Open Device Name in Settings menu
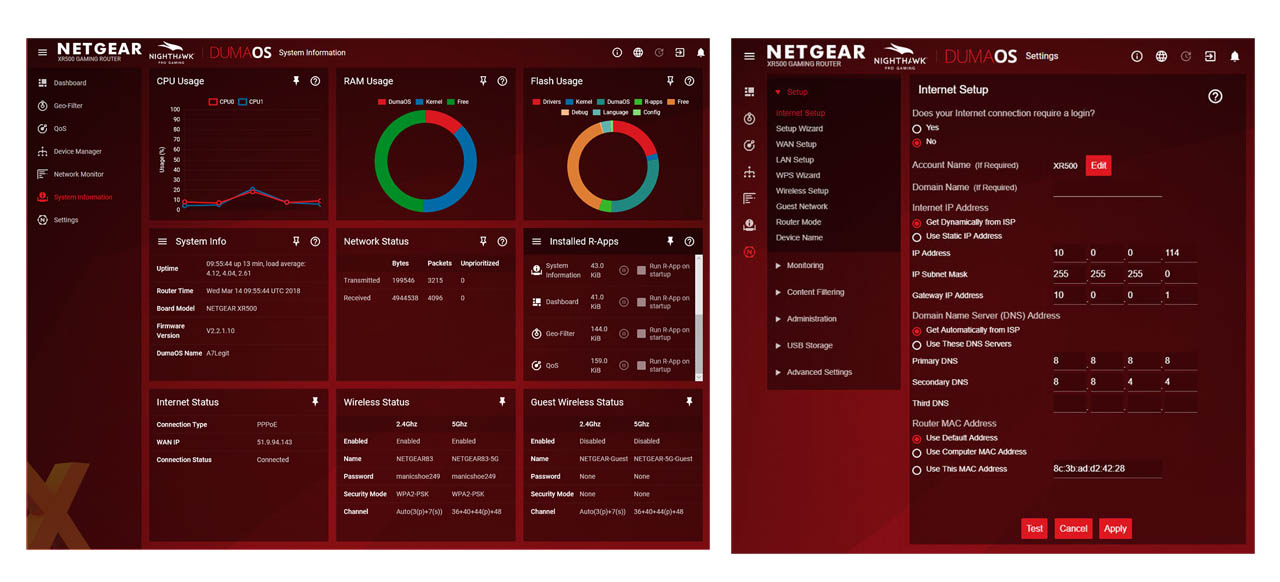 (799, 238)
